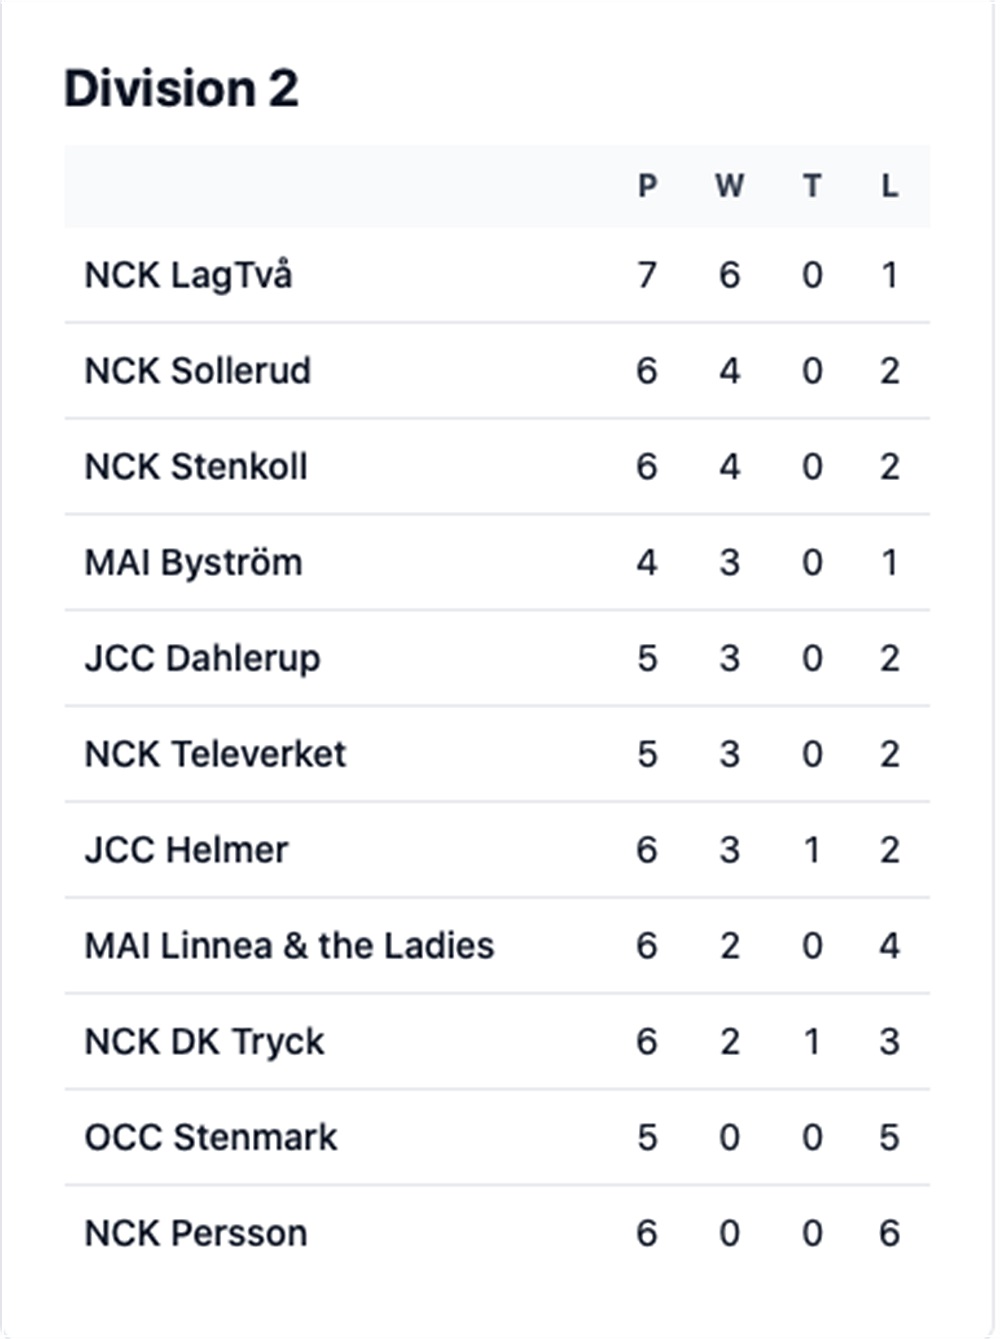Select the NCK LagTvå team row
1000x1339 pixels.
pyautogui.click(x=188, y=275)
